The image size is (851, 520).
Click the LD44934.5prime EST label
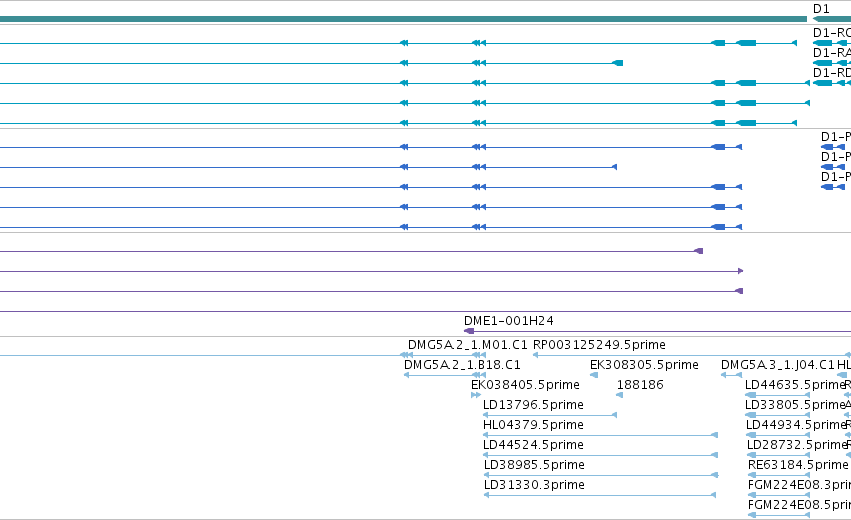(x=796, y=425)
